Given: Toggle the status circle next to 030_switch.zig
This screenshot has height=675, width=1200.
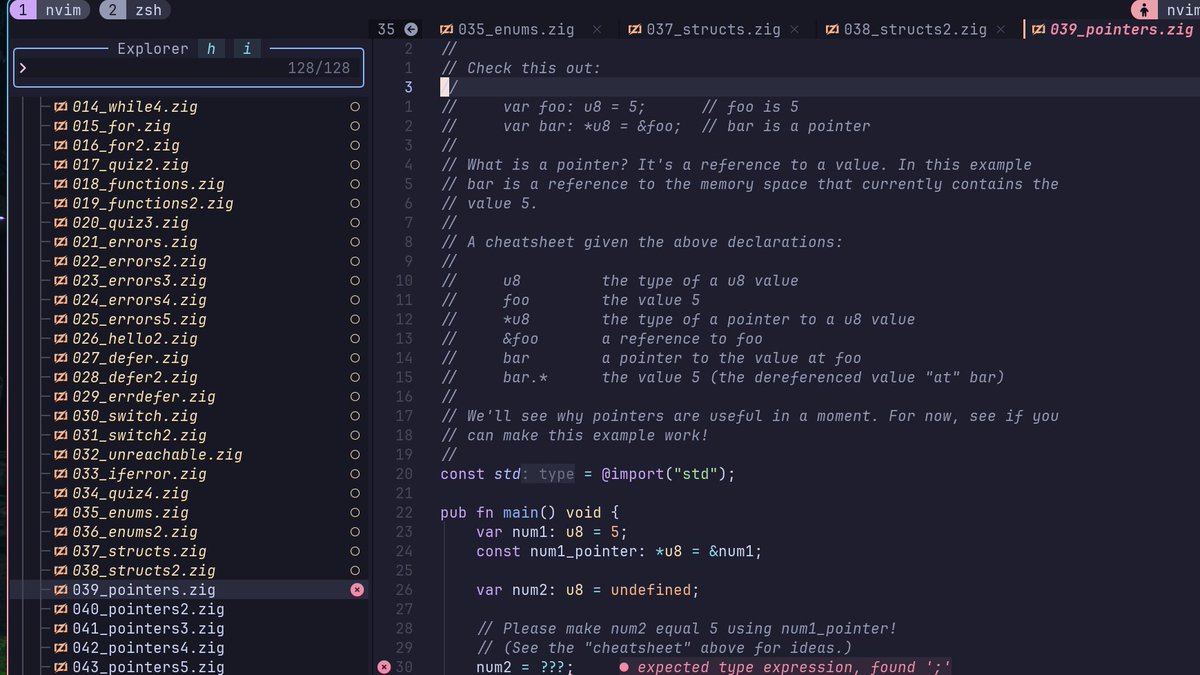Looking at the screenshot, I should 355,416.
